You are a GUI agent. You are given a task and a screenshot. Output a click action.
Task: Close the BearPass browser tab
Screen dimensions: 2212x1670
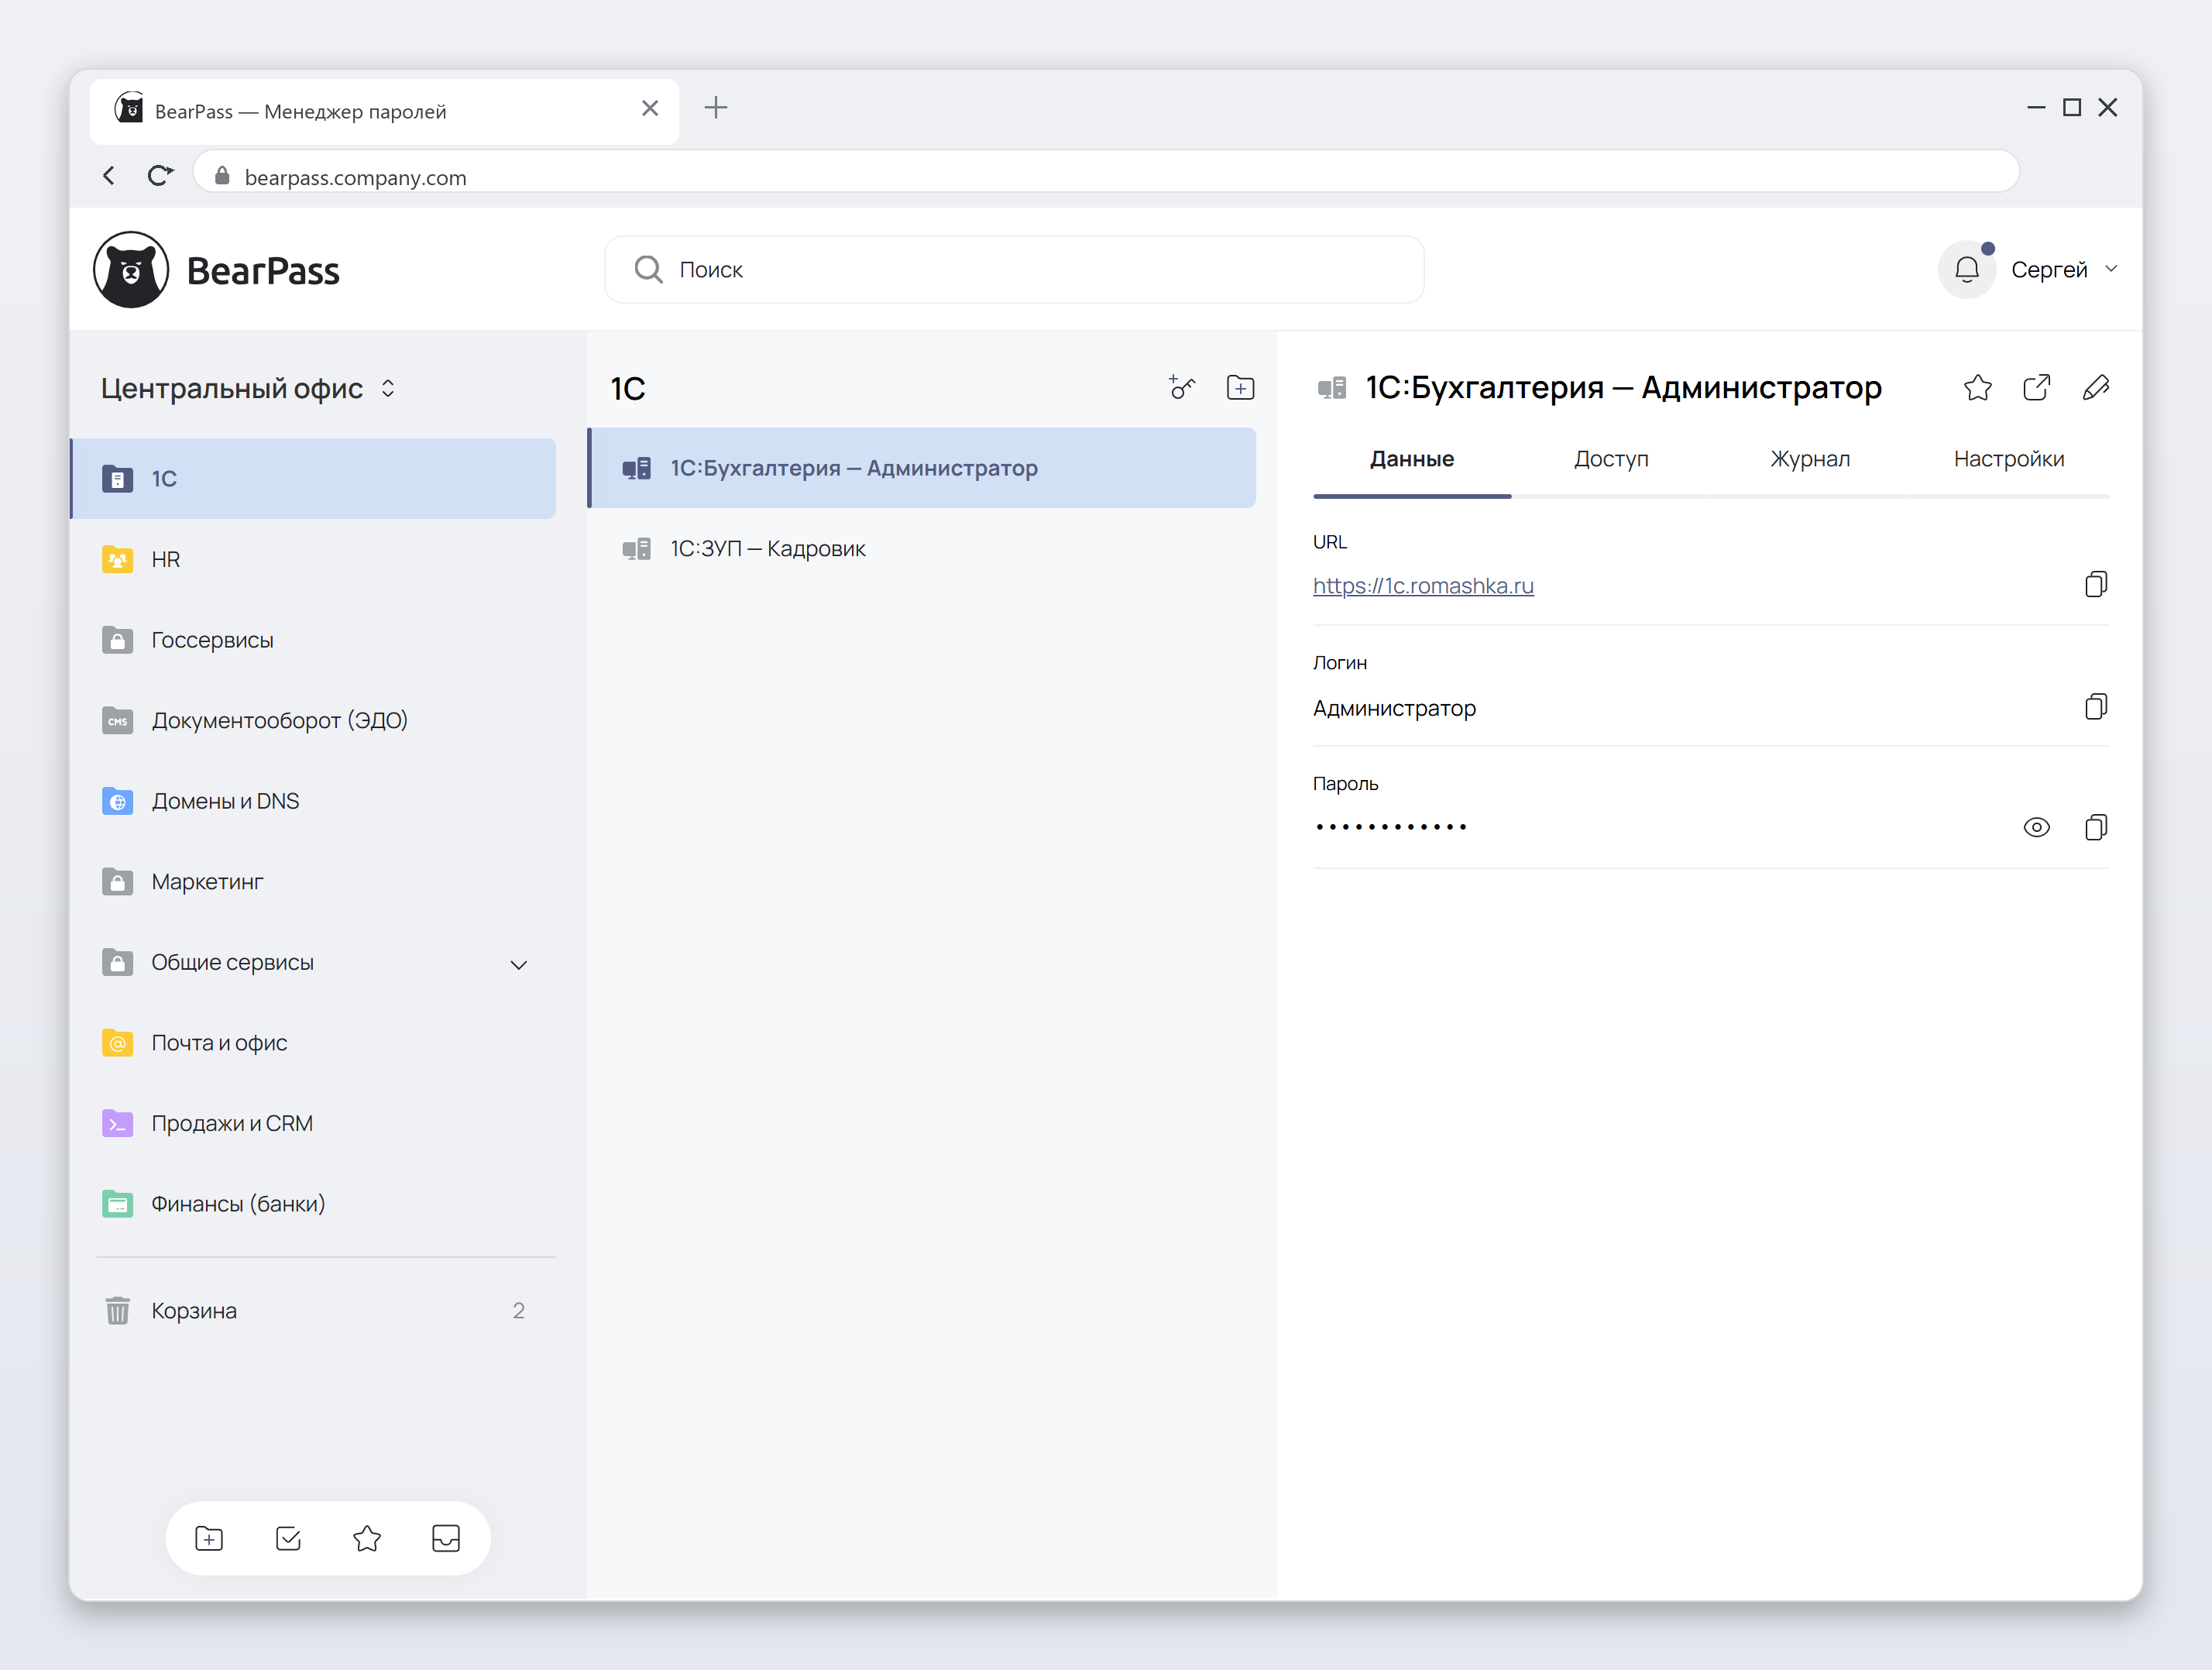(x=650, y=108)
